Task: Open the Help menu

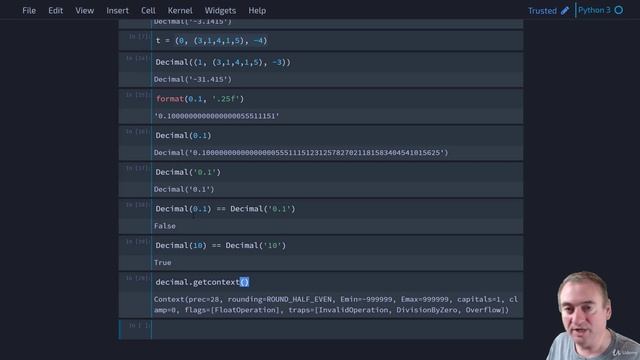Action: [x=257, y=11]
